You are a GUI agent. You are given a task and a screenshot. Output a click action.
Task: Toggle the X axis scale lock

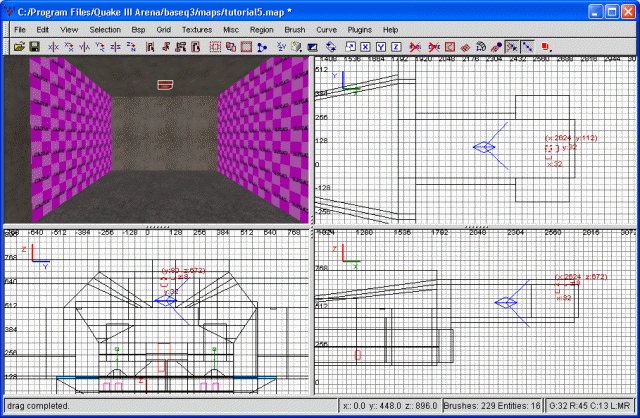[365, 47]
